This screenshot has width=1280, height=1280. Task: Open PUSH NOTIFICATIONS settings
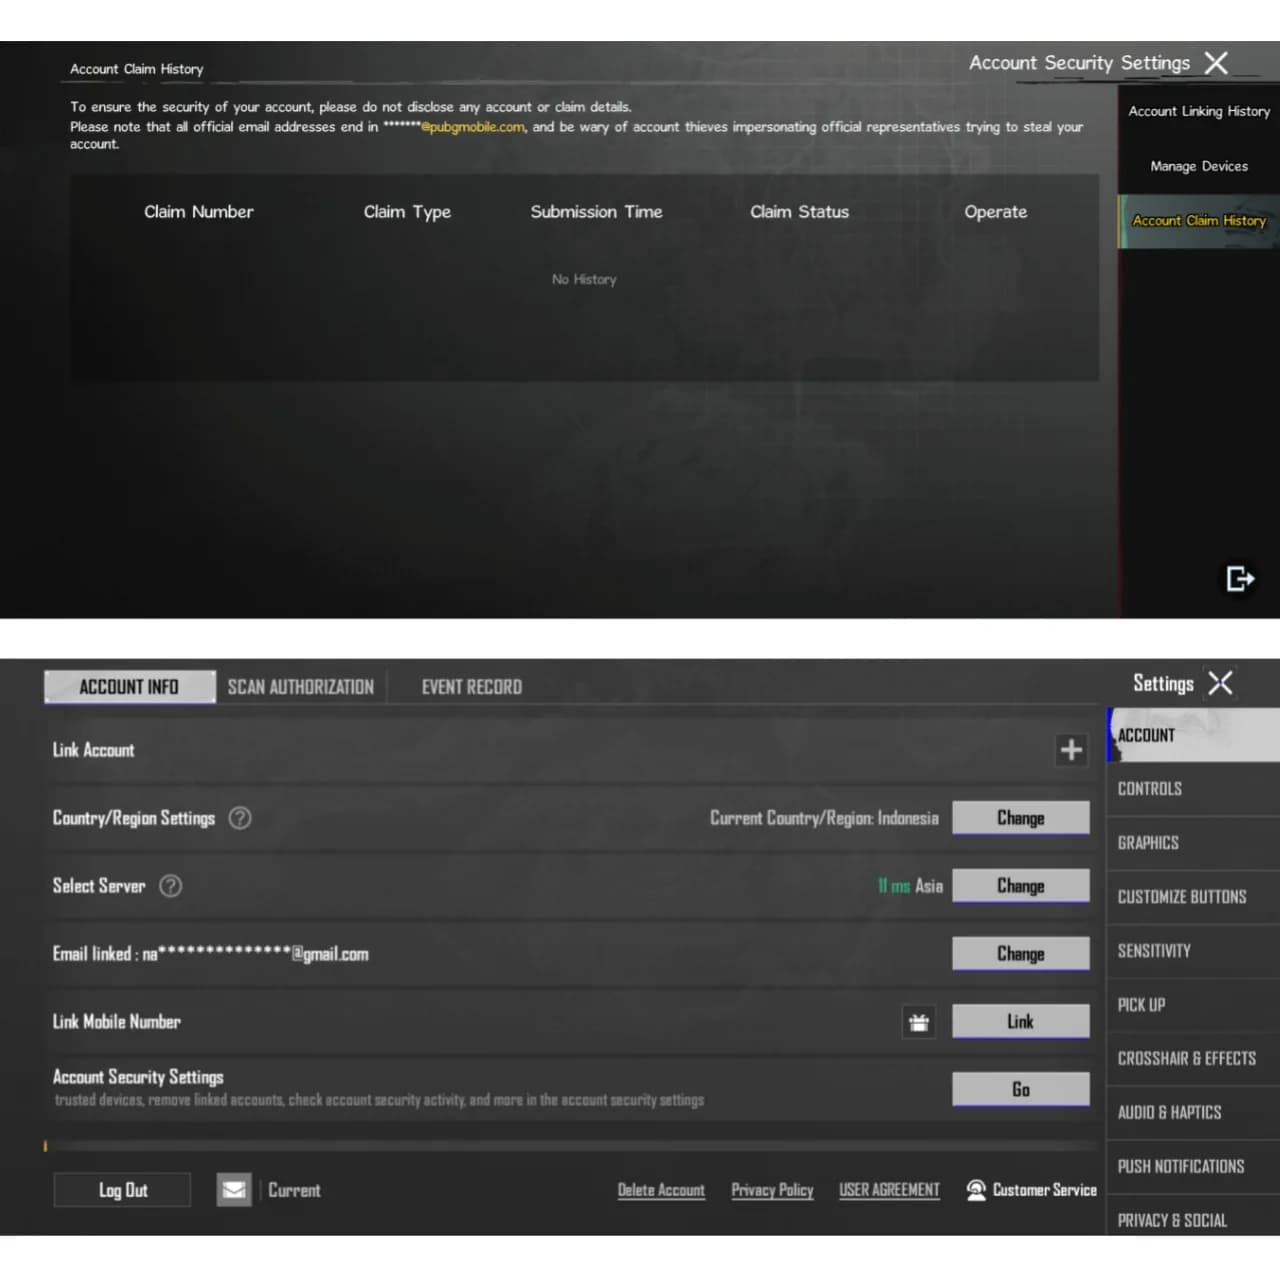(1193, 1167)
